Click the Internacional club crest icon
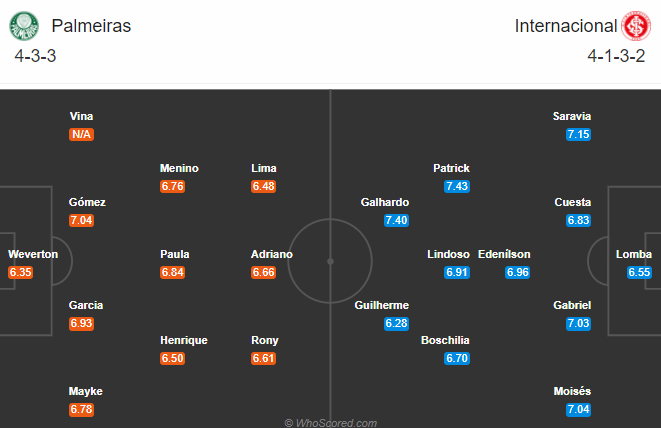 (x=636, y=26)
